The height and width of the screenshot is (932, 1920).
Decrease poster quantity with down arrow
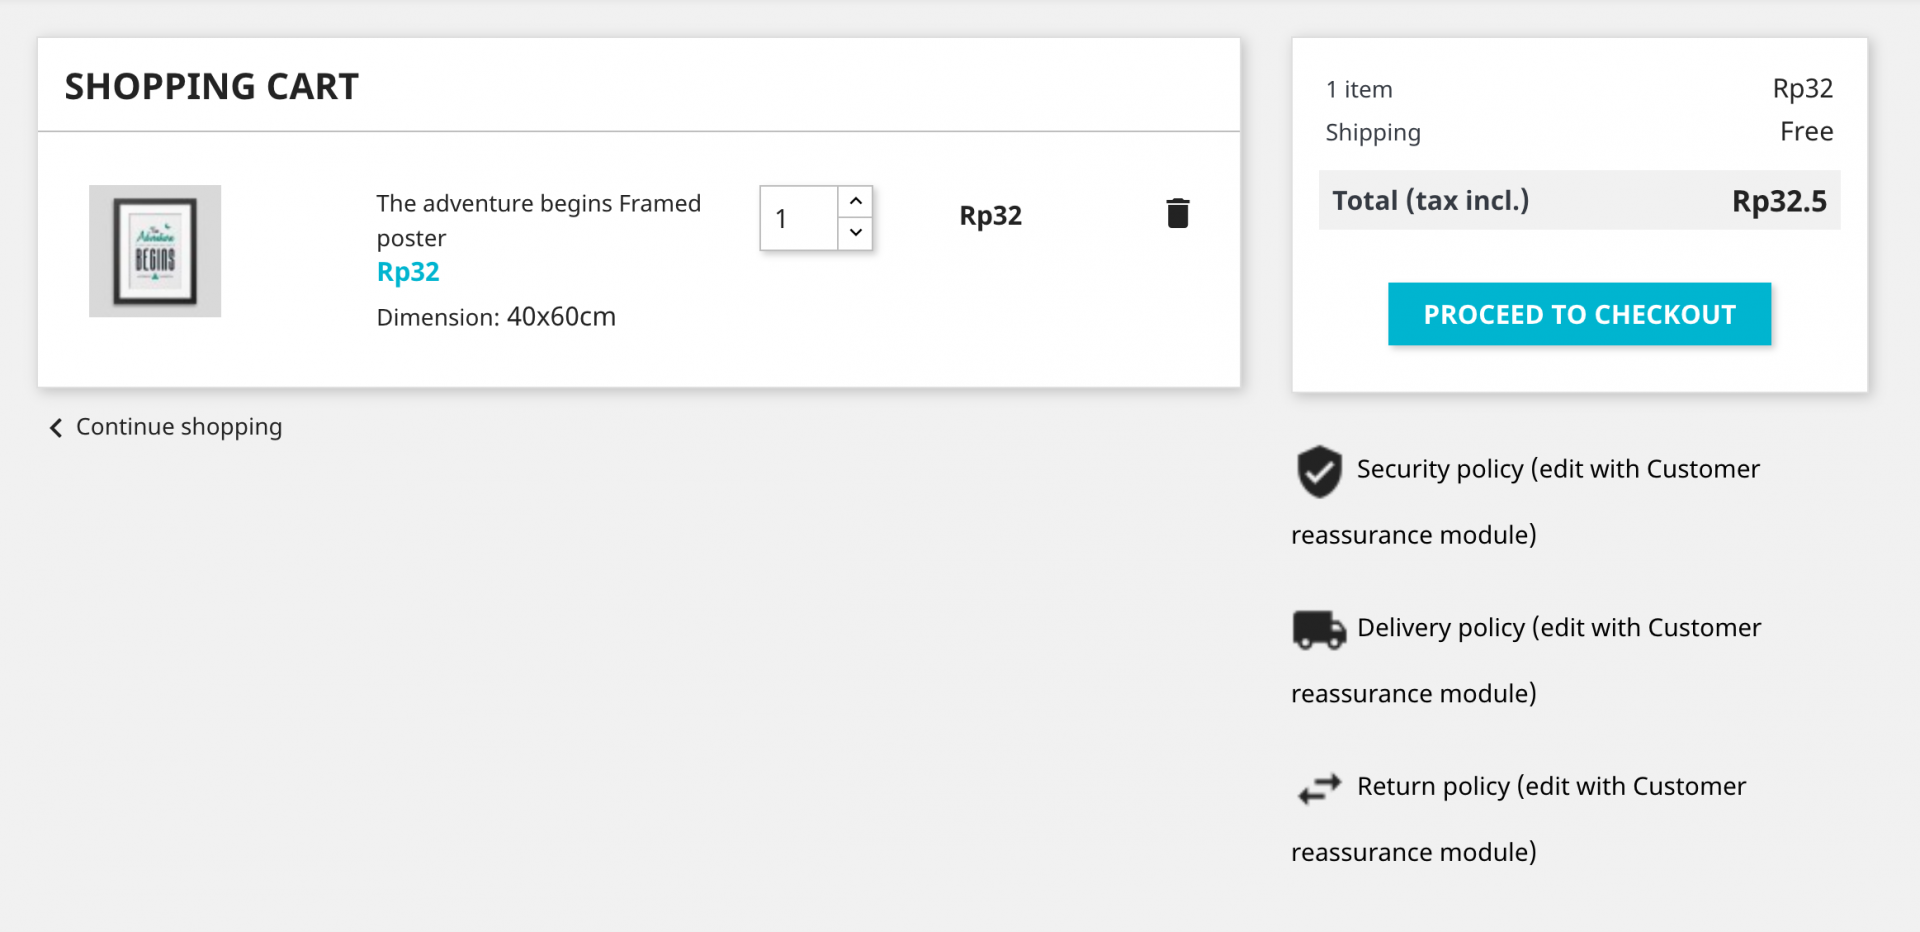click(855, 233)
